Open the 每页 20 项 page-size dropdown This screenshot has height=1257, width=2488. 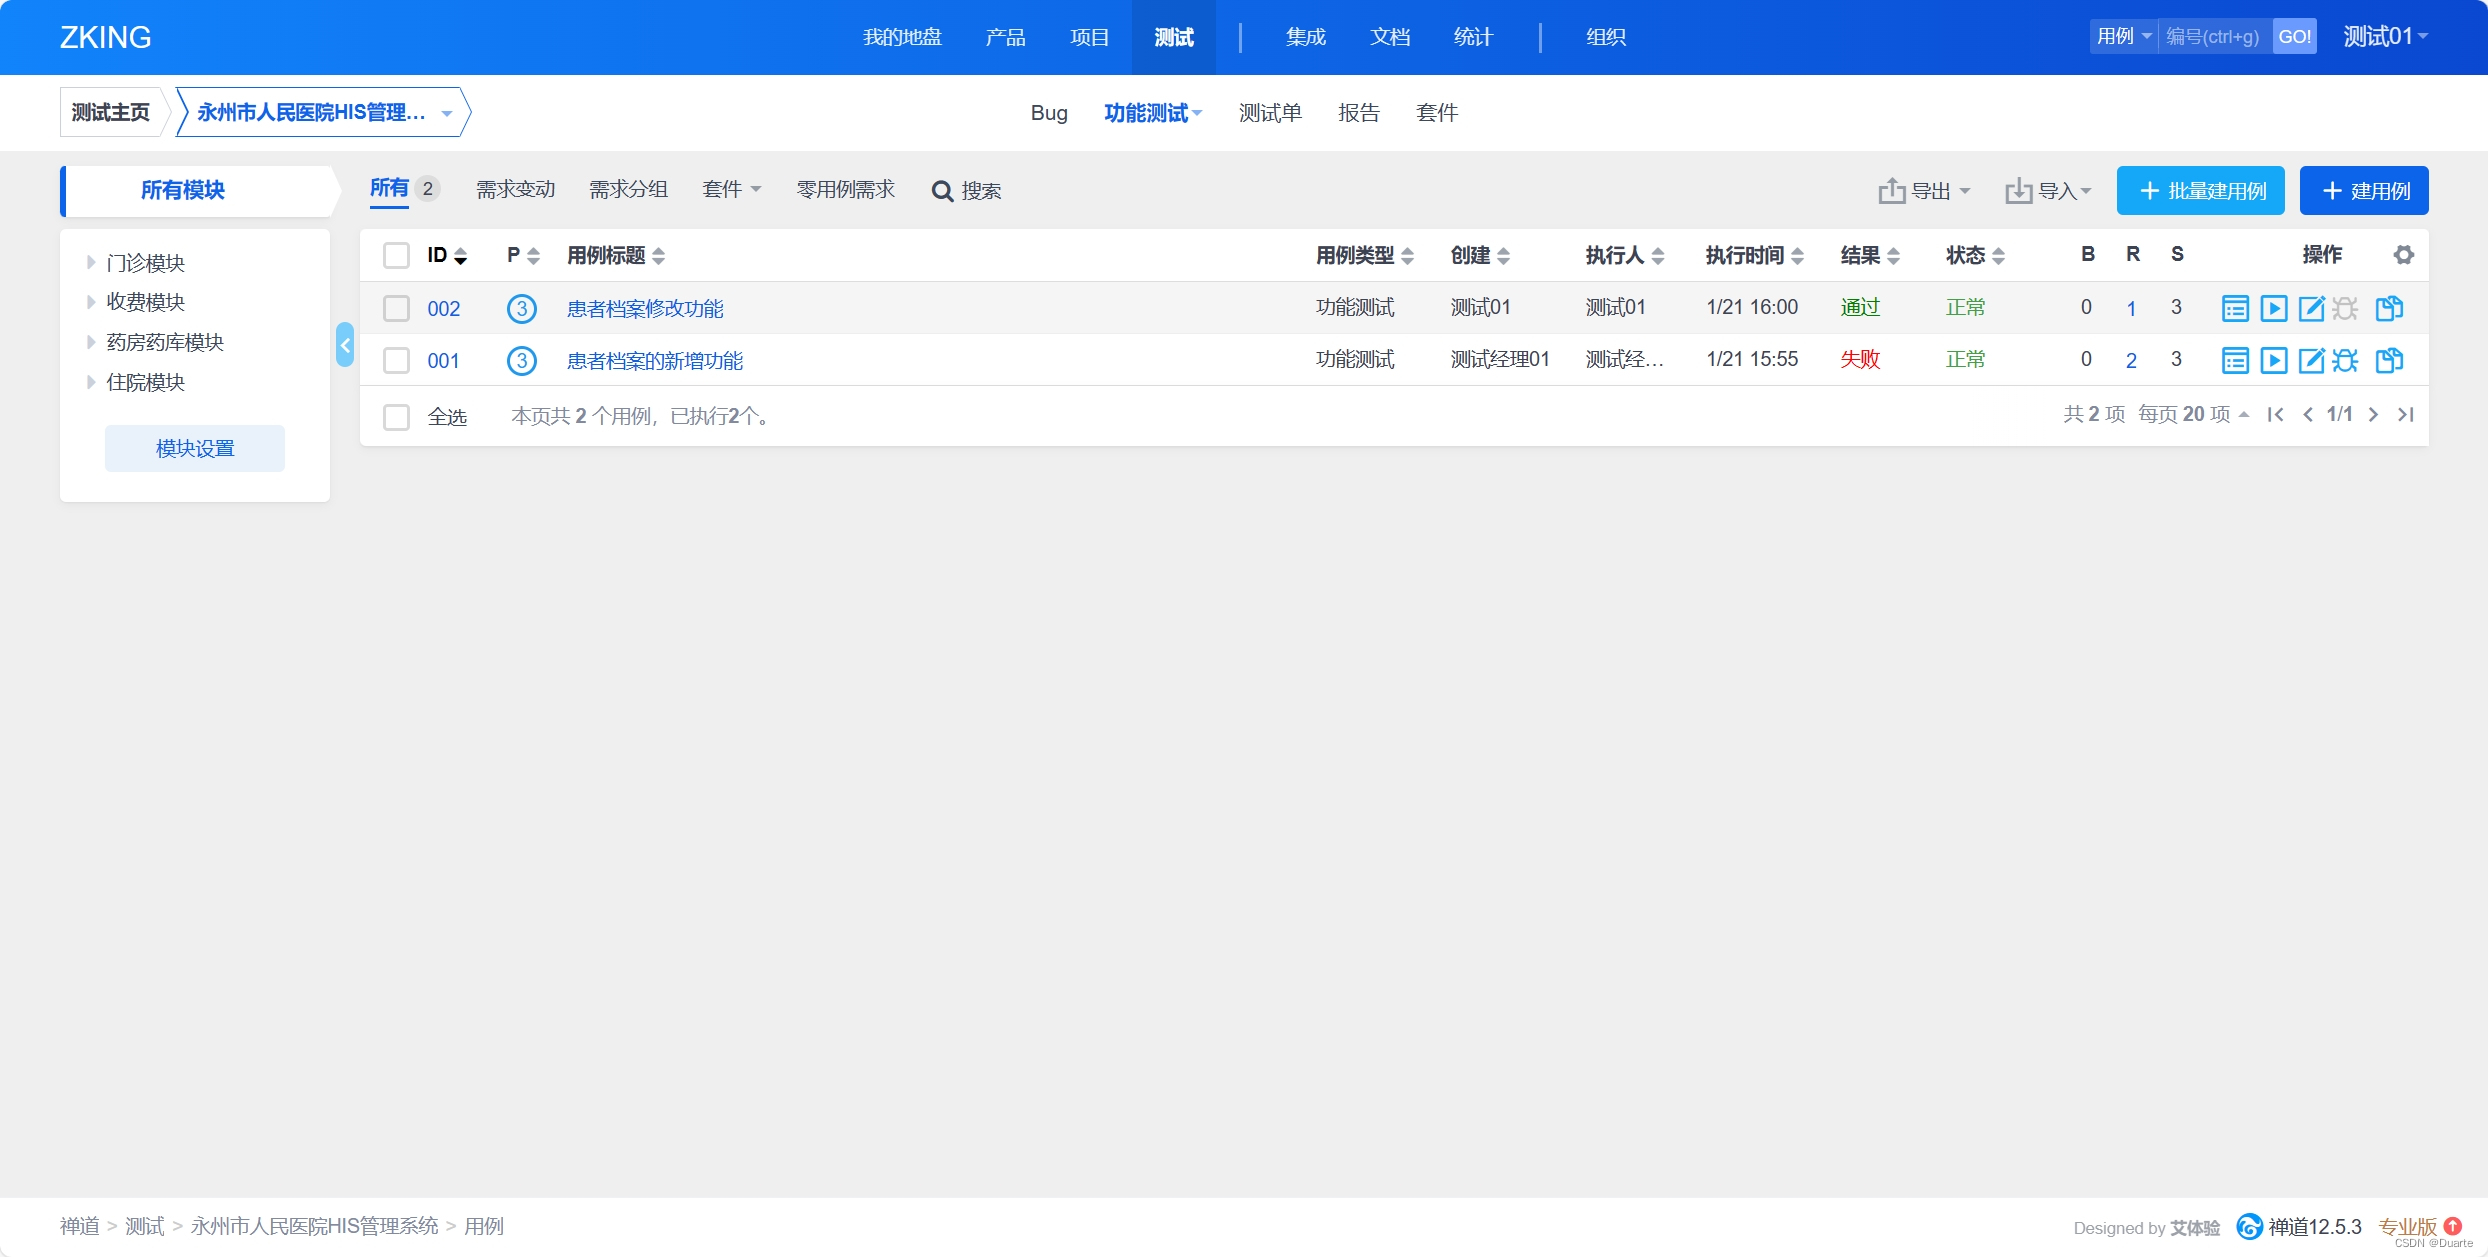tap(2193, 414)
